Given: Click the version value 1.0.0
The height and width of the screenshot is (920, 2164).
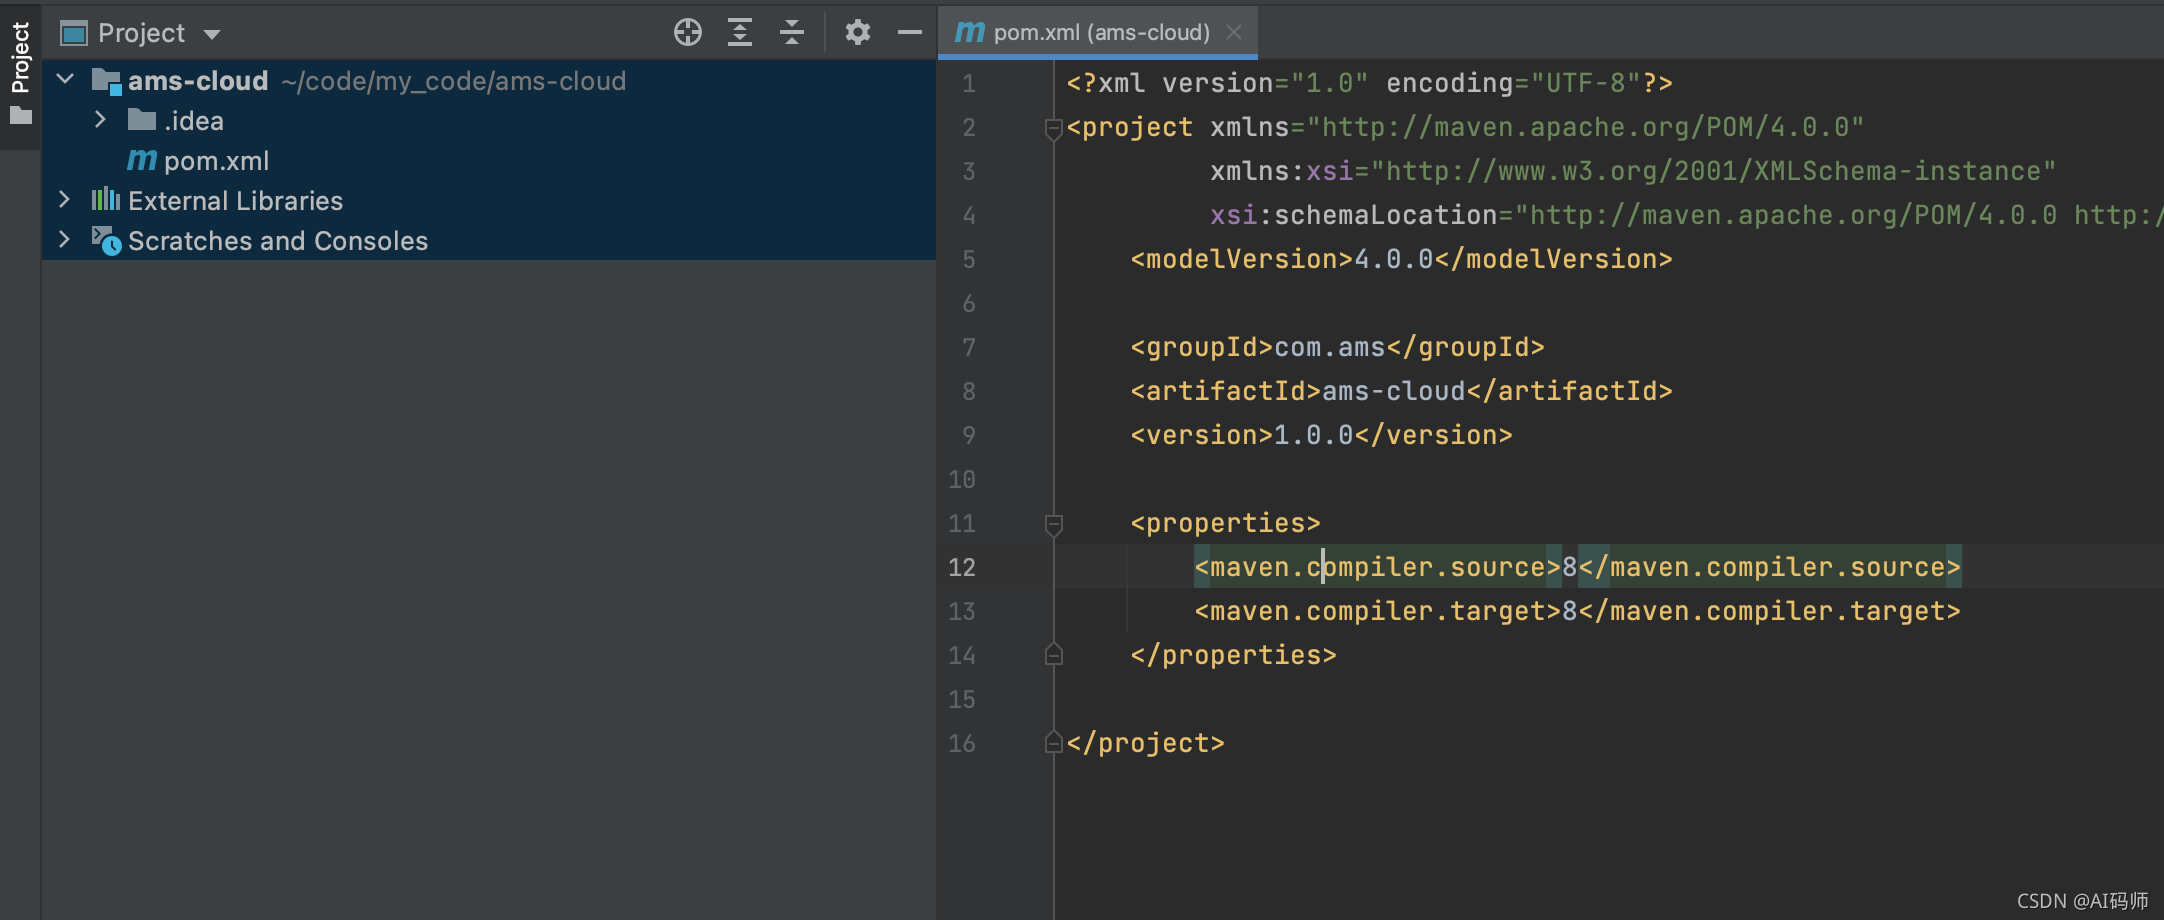Looking at the screenshot, I should coord(1314,435).
